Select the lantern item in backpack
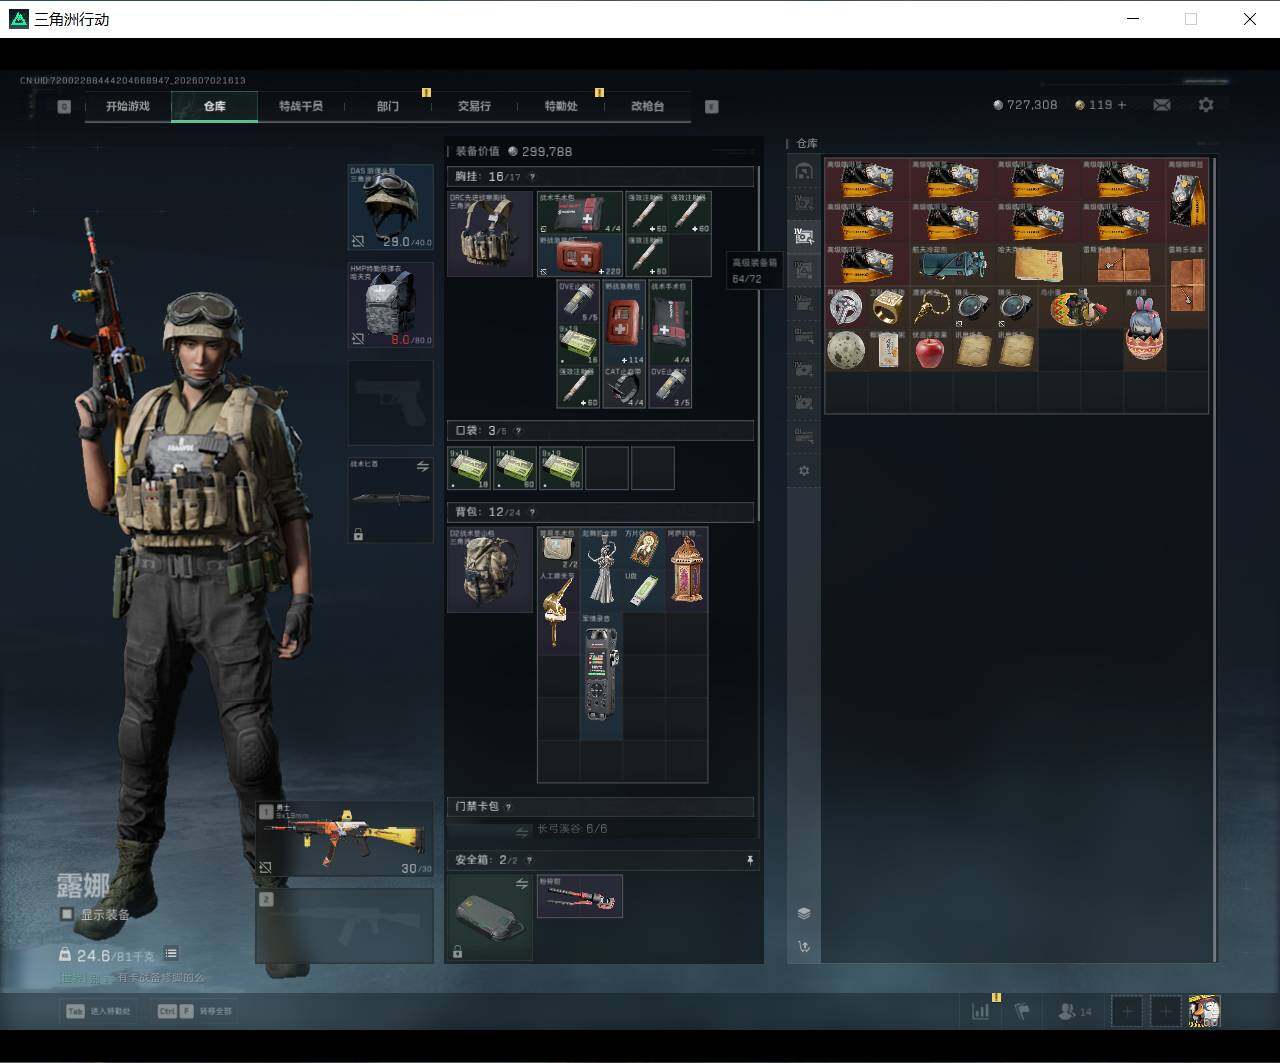The width and height of the screenshot is (1280, 1063). click(687, 570)
